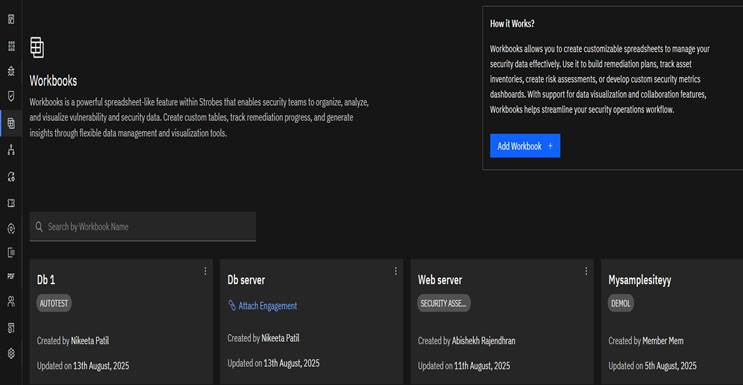
Task: Open the Db 1 workbook card title
Action: coord(46,280)
